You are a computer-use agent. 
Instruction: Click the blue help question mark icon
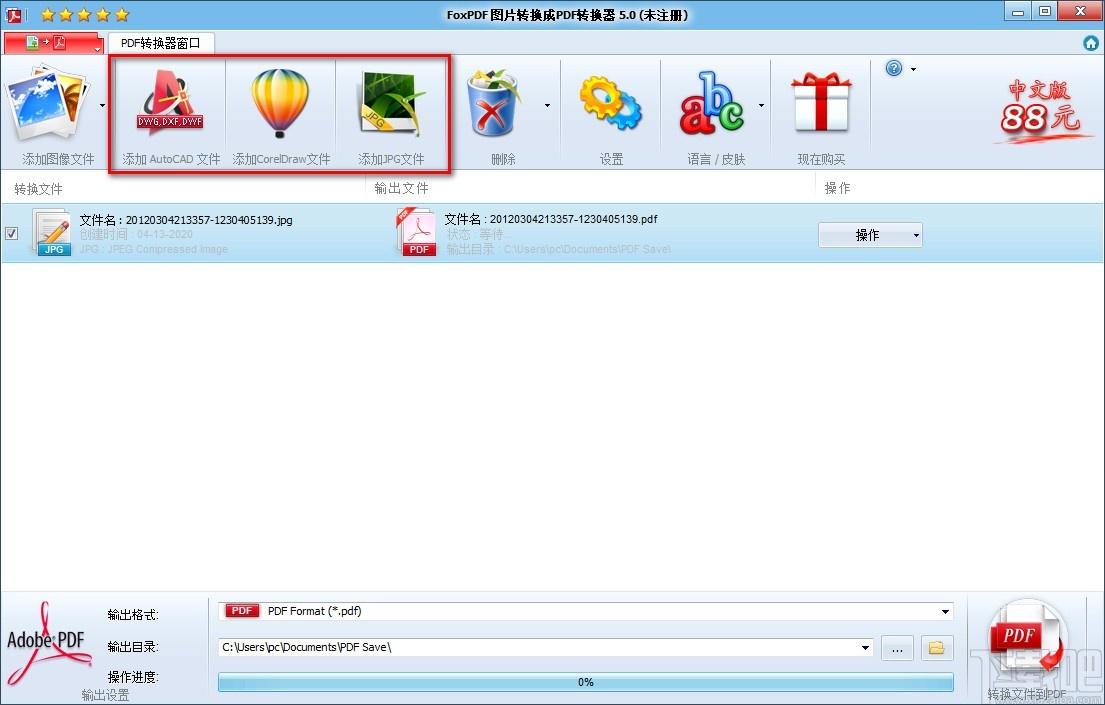pyautogui.click(x=894, y=68)
